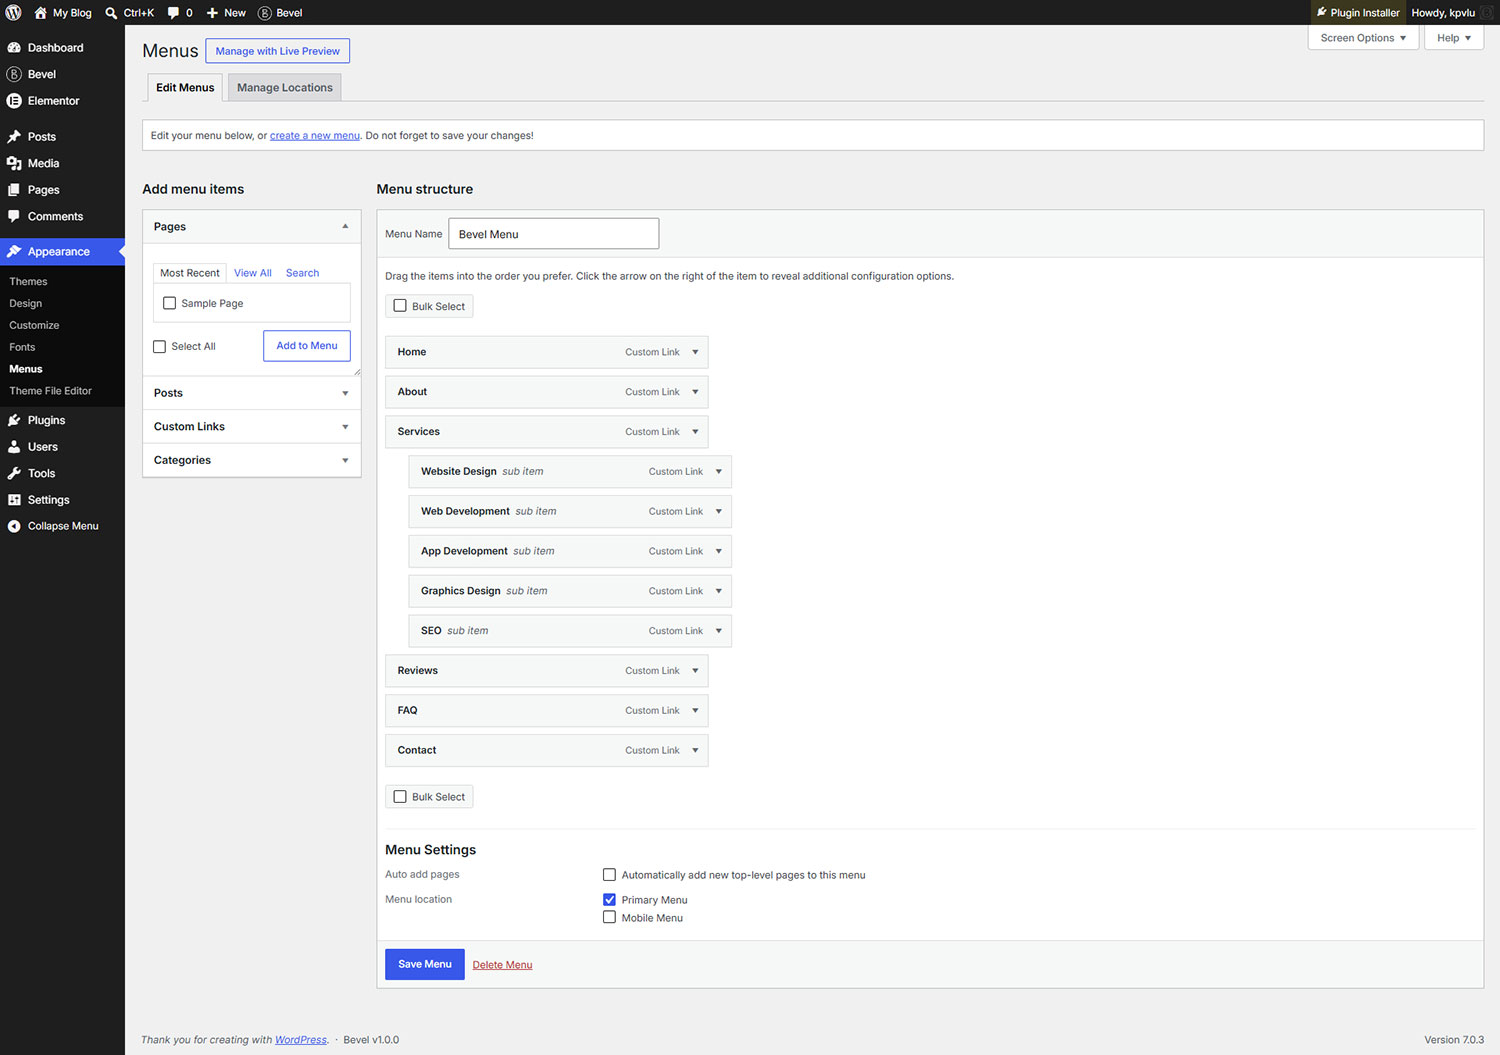Open Fonts under Appearance
The image size is (1500, 1055).
coord(22,347)
